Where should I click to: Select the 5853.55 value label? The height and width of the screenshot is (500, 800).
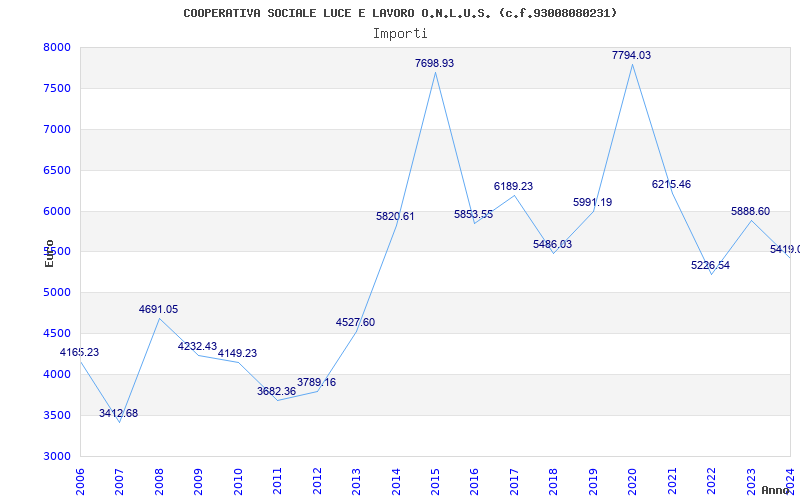click(473, 214)
